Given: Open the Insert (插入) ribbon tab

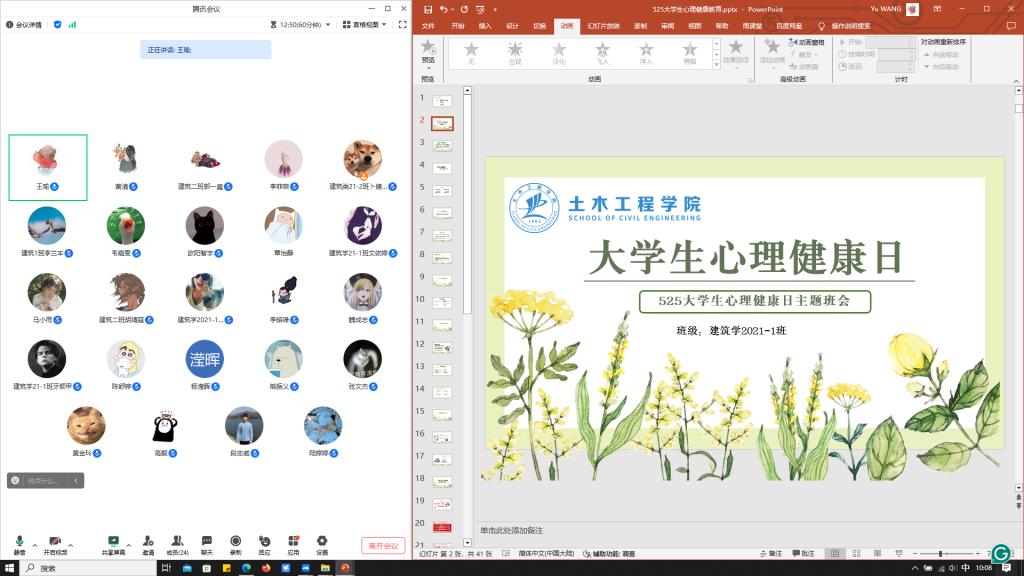Looking at the screenshot, I should (x=485, y=26).
